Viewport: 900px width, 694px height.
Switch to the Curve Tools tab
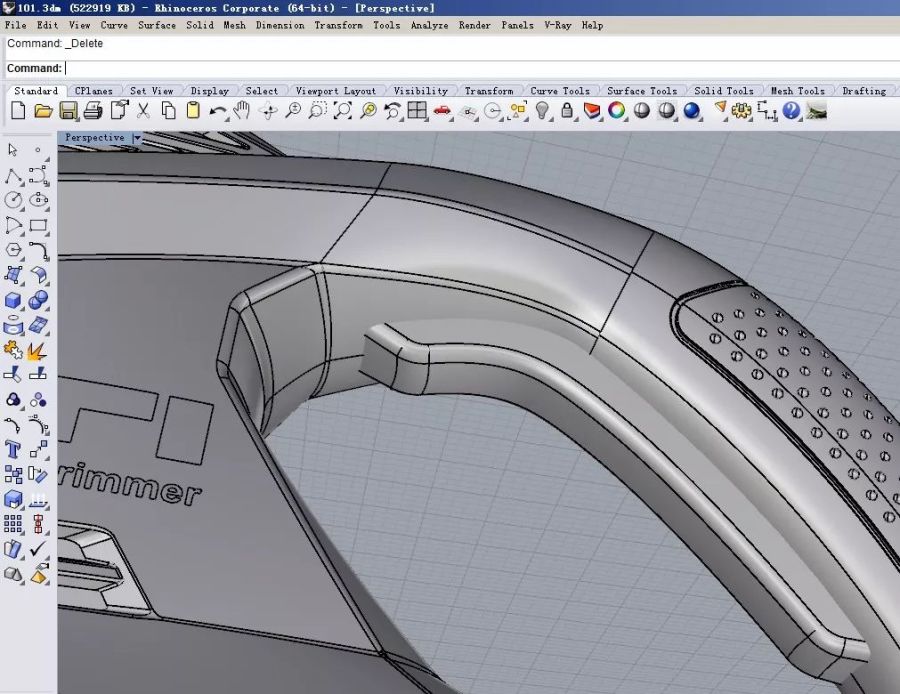point(559,91)
